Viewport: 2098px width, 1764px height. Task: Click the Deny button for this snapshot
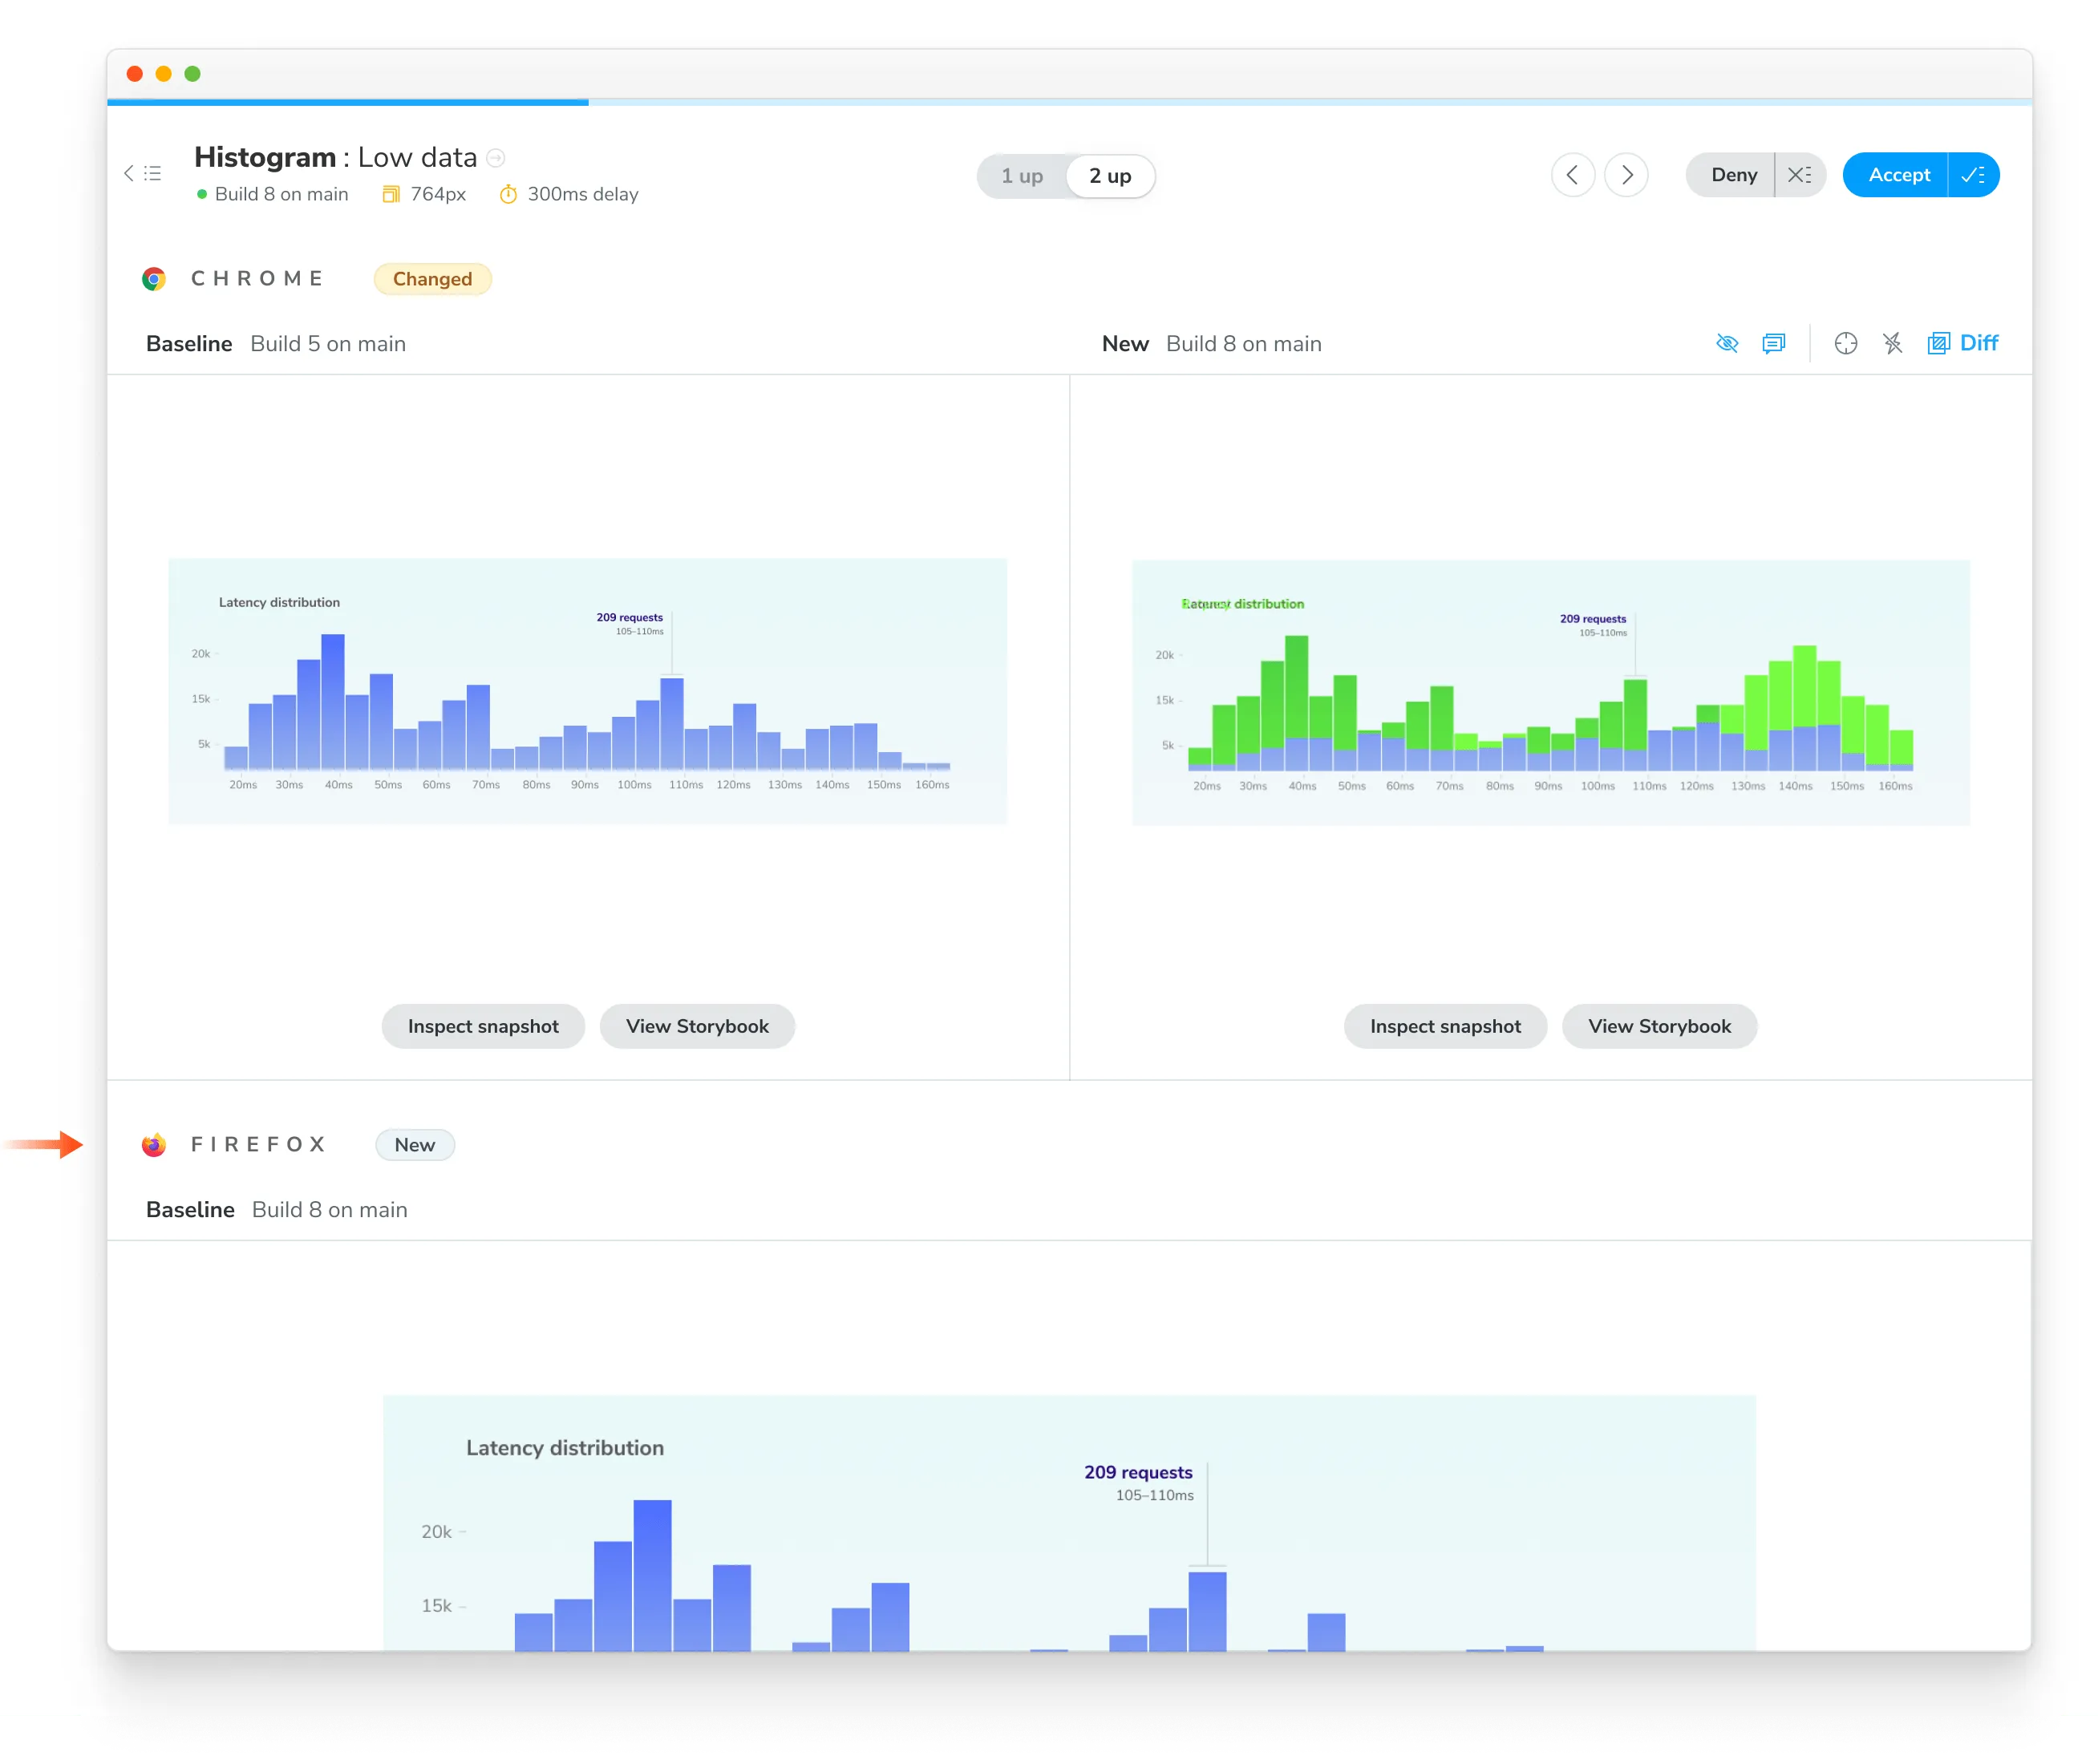[1731, 173]
